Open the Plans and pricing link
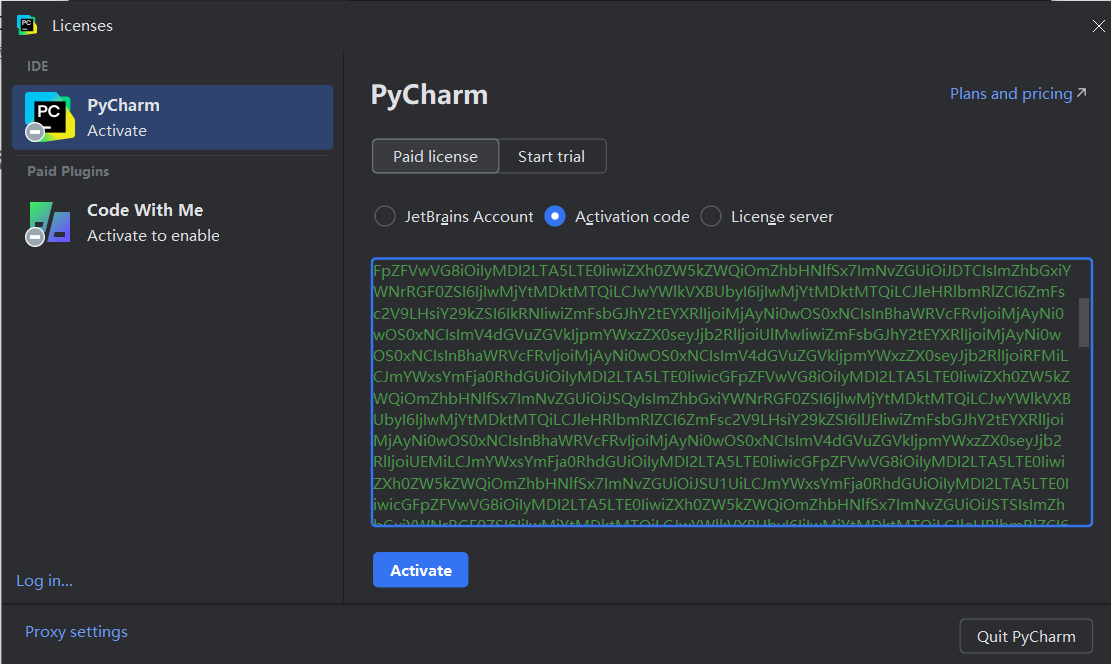 point(1017,94)
